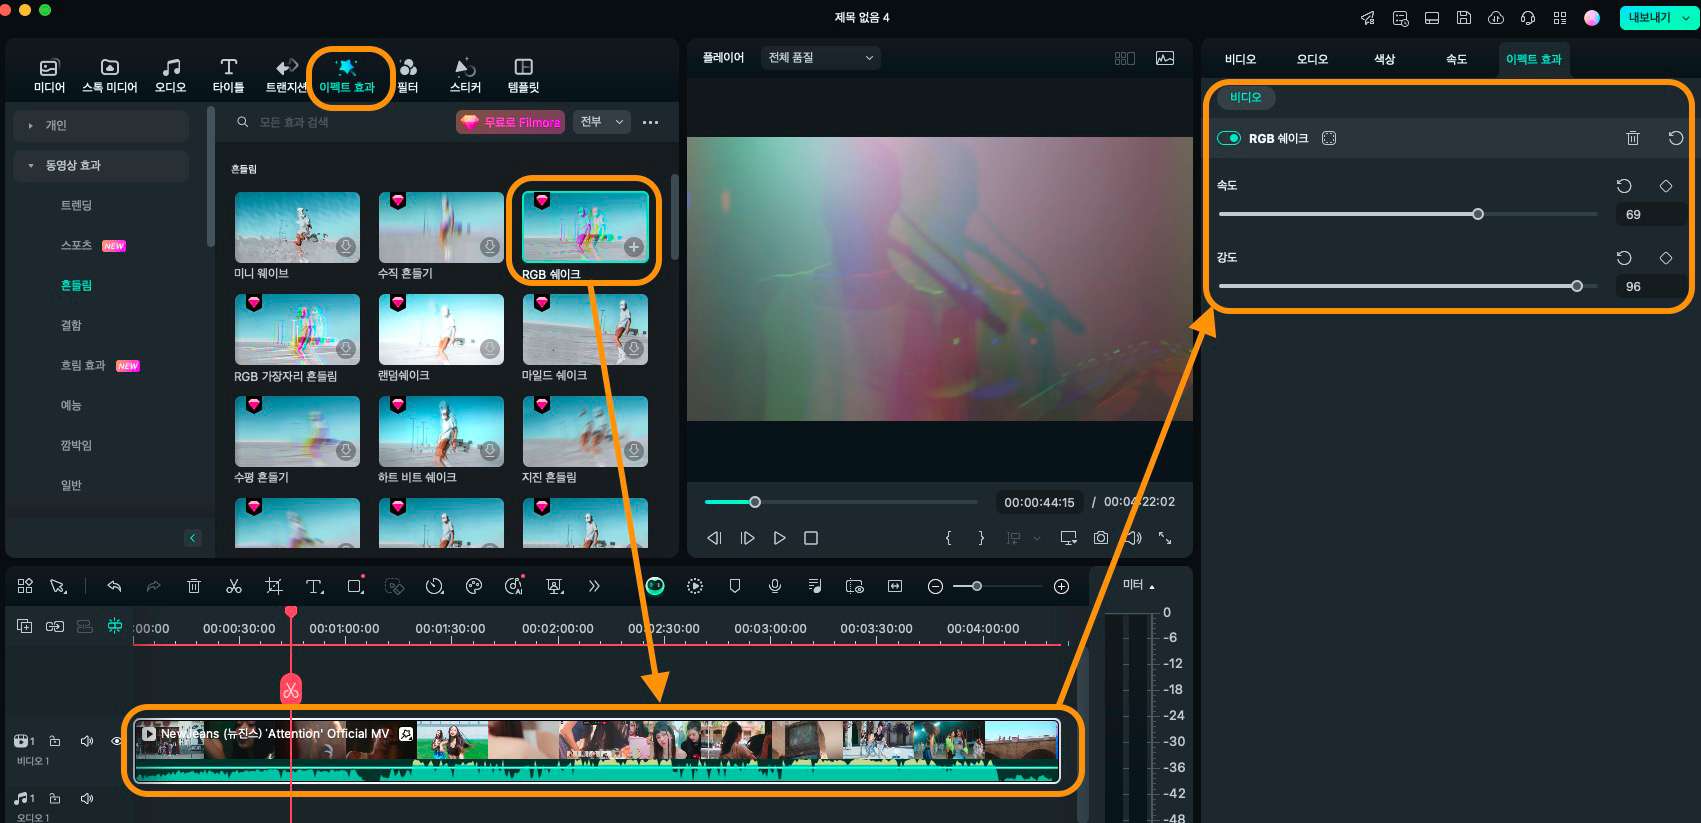
Task: Open the 스티커 stickers panel
Action: [x=465, y=75]
